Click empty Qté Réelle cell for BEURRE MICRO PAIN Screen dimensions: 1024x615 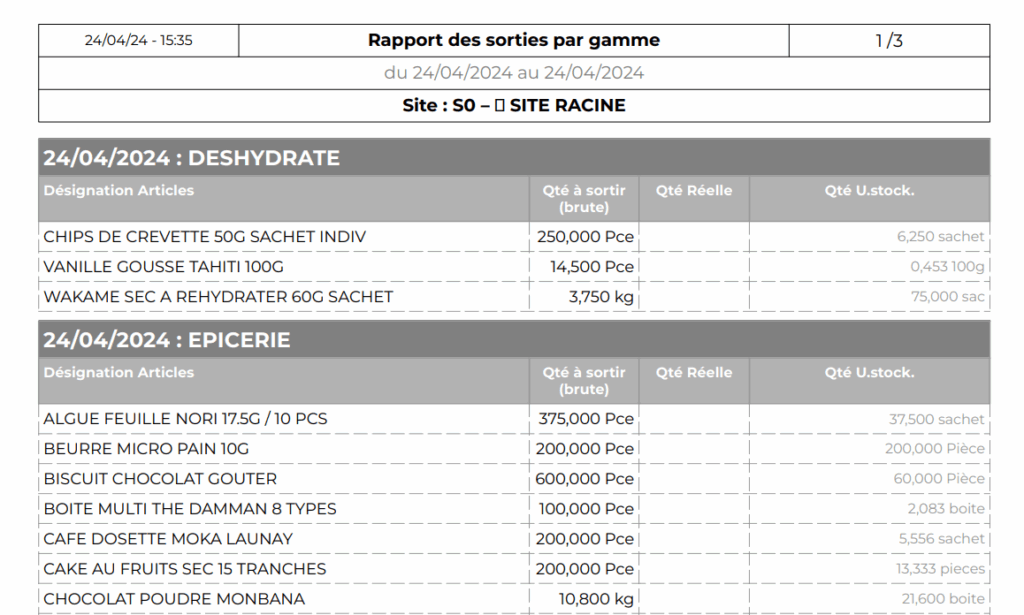pyautogui.click(x=694, y=449)
